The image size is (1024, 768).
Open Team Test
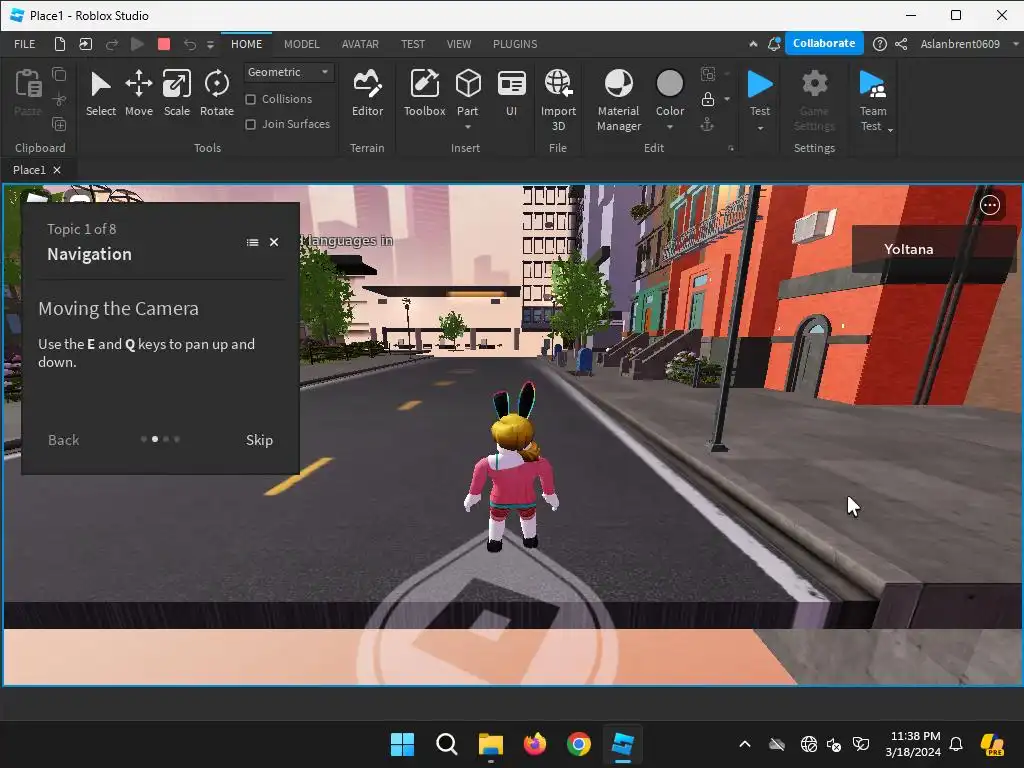pyautogui.click(x=872, y=100)
